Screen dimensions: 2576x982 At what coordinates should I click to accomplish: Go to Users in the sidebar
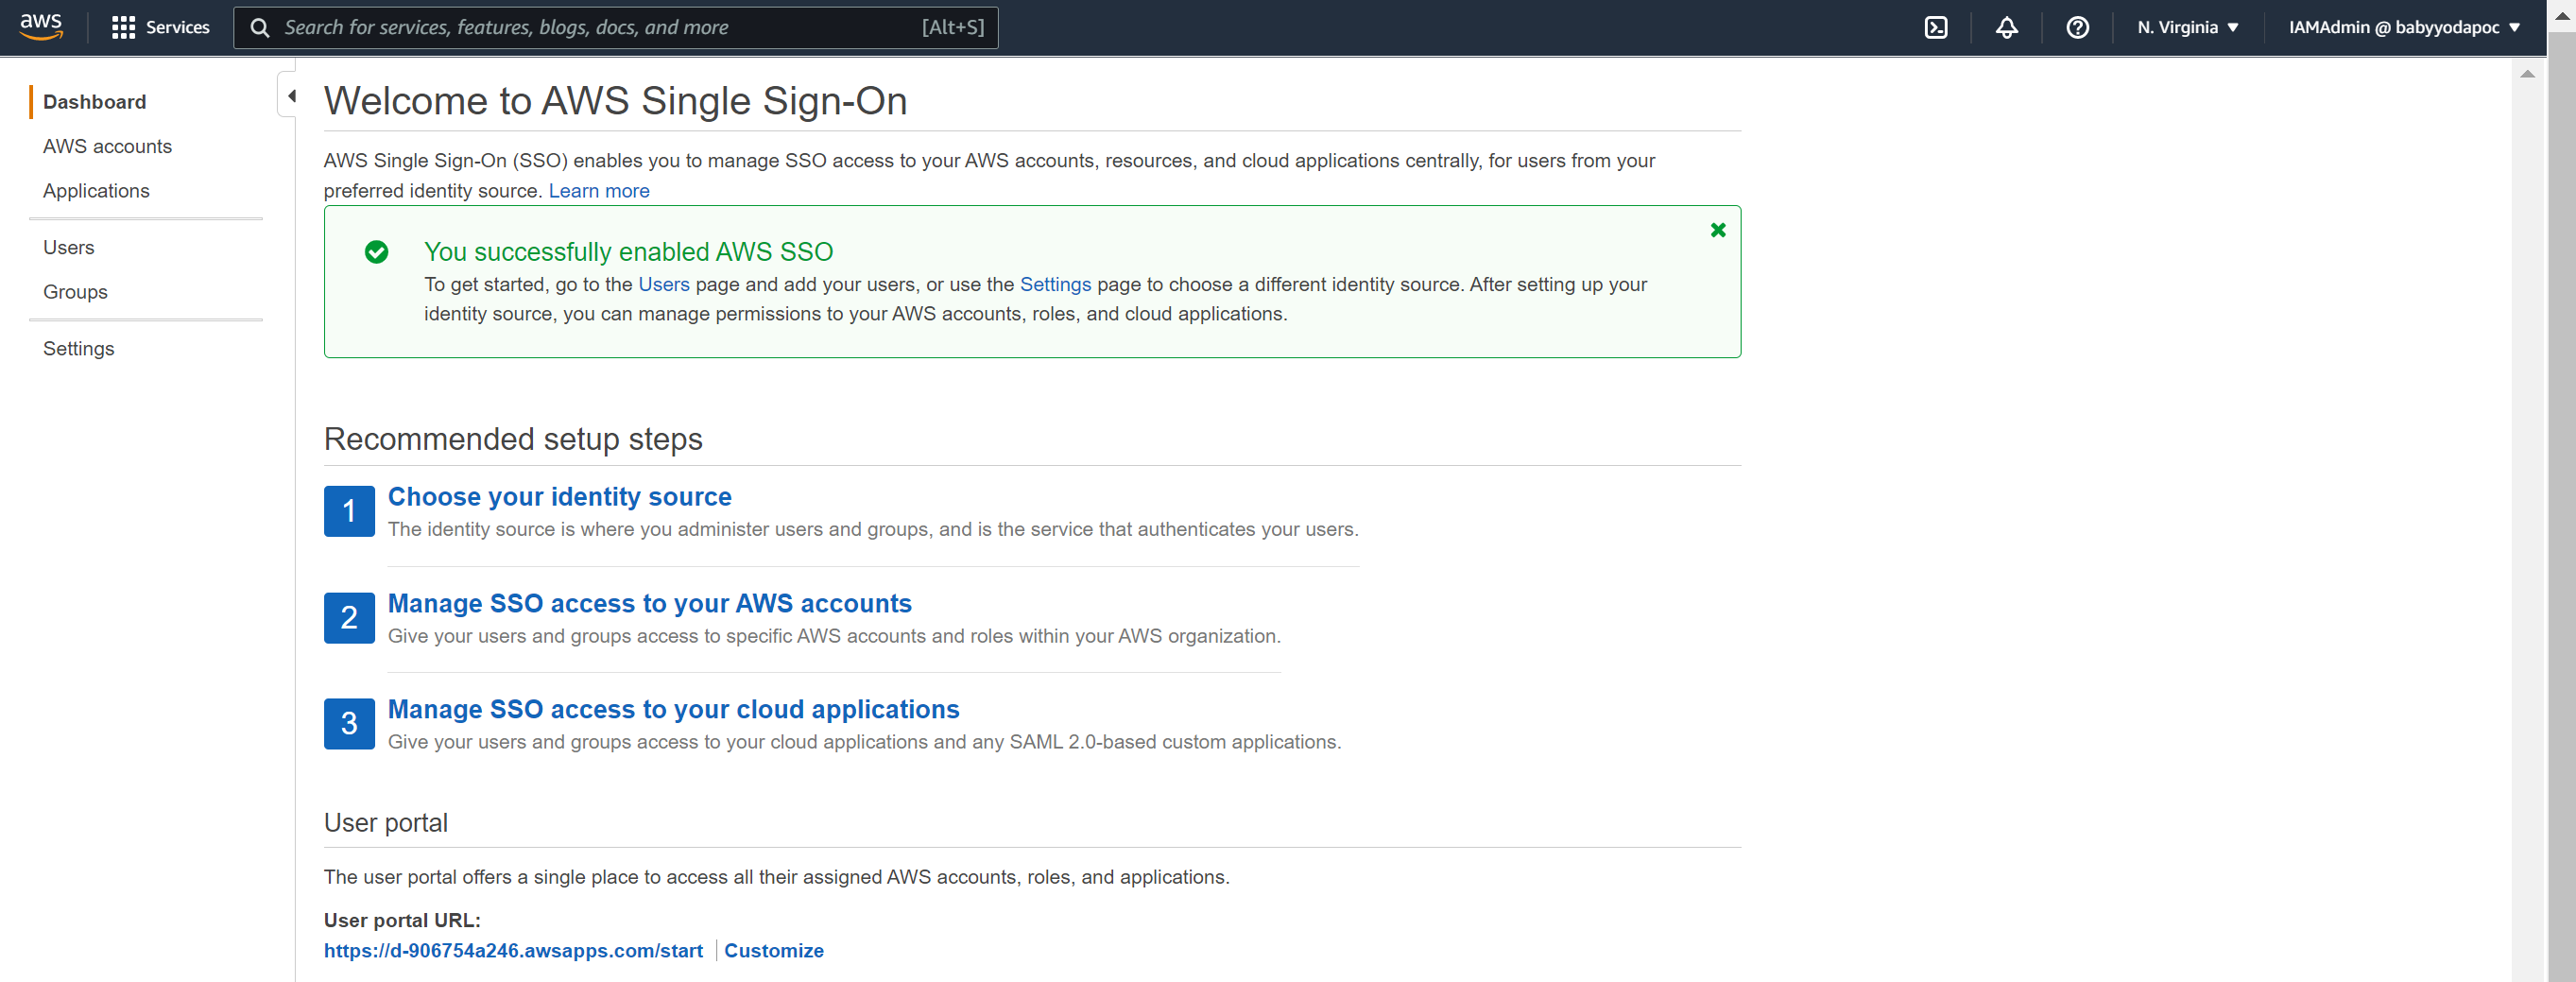click(x=68, y=247)
